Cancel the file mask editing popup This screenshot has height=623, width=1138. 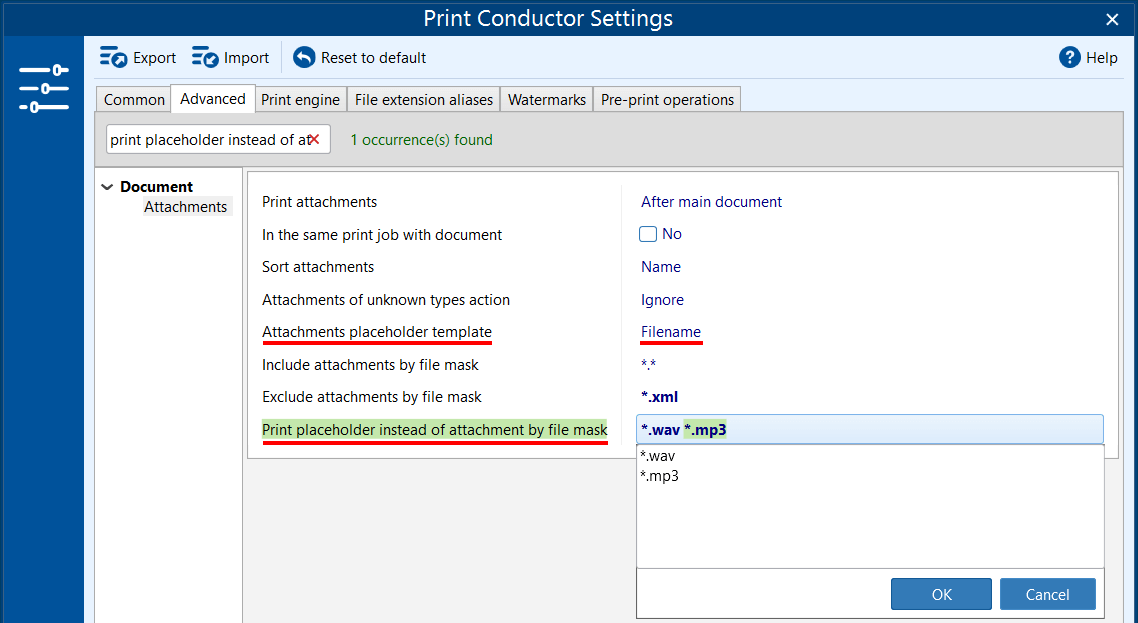click(1047, 594)
